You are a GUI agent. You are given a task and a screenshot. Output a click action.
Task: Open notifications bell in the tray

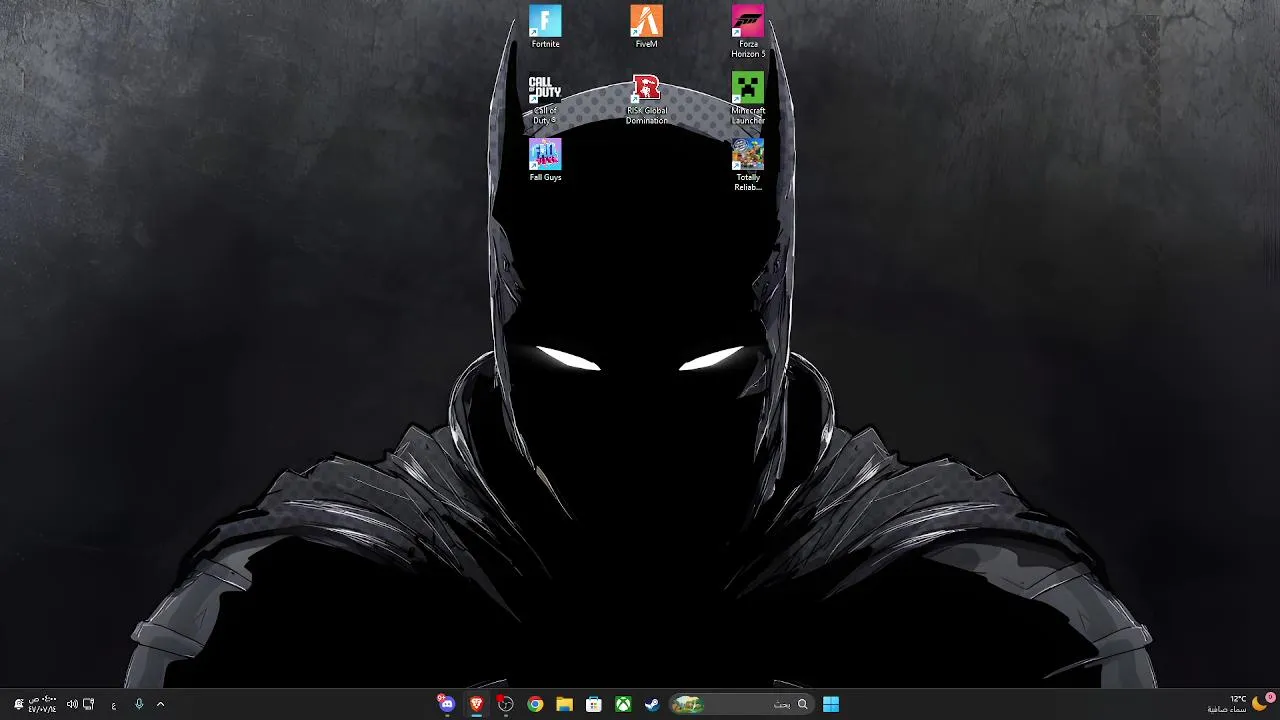tap(18, 704)
